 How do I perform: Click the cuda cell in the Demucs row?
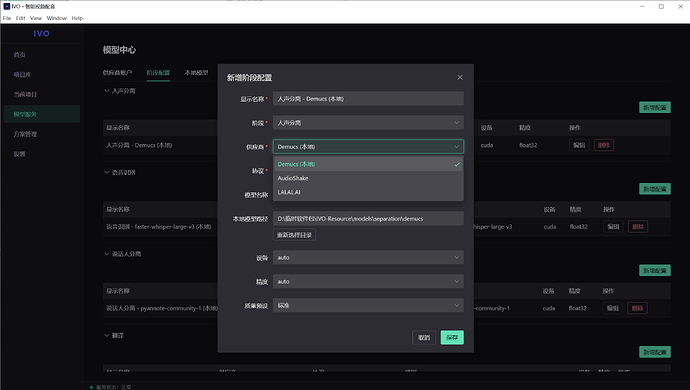click(487, 145)
